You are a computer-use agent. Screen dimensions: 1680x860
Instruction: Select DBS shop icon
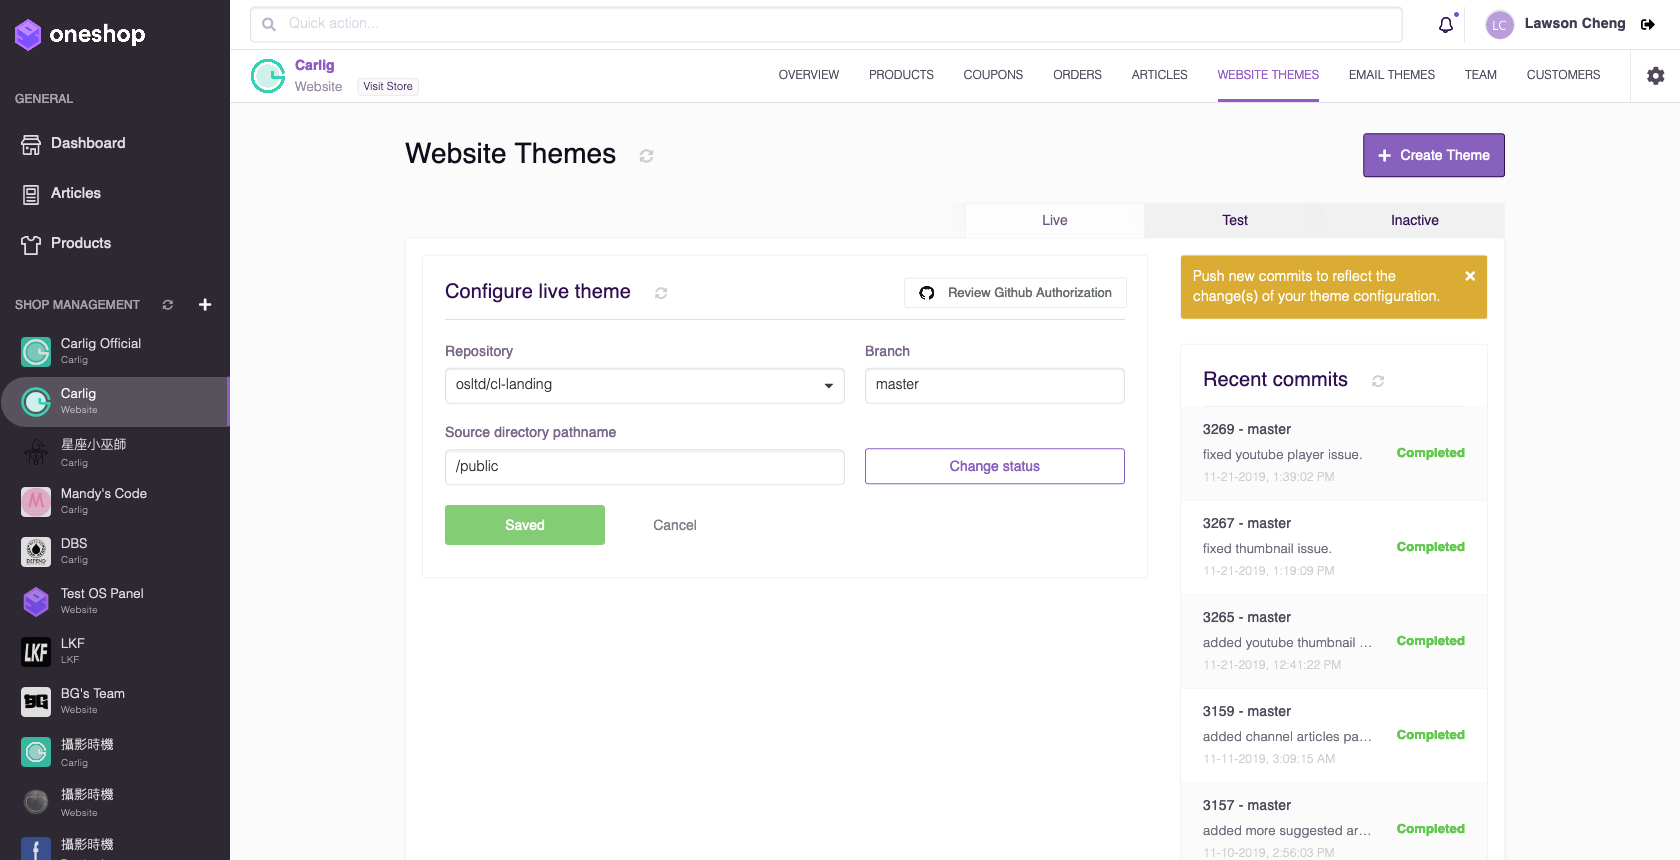point(36,552)
